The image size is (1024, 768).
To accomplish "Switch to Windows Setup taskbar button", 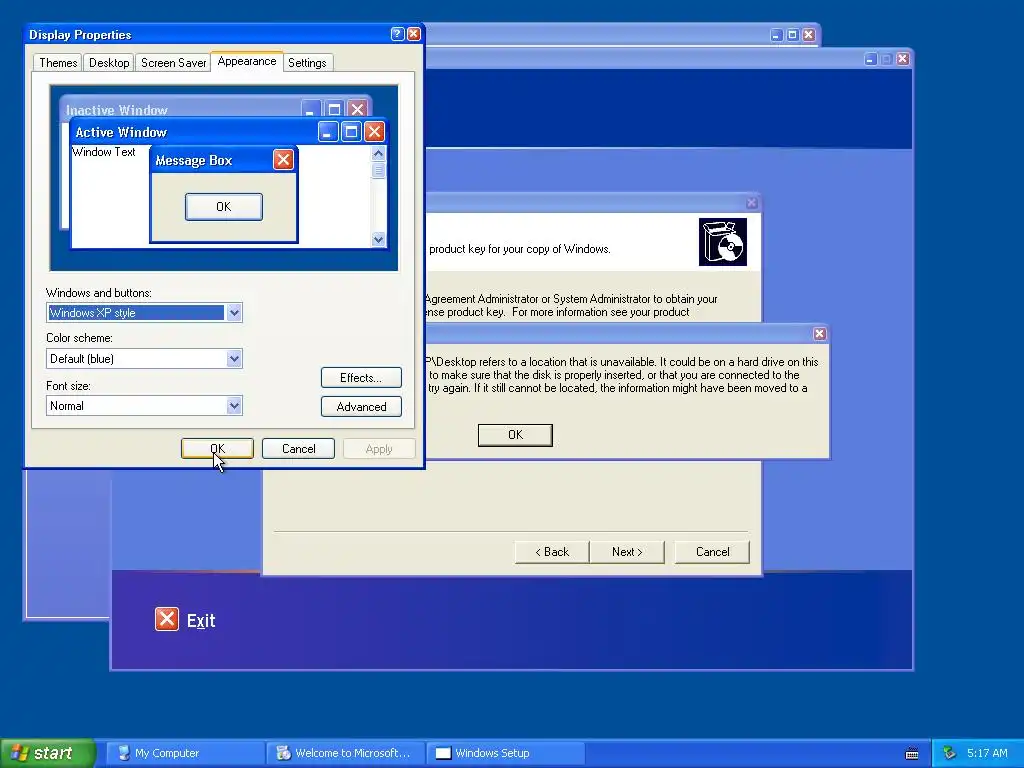I will tap(505, 753).
